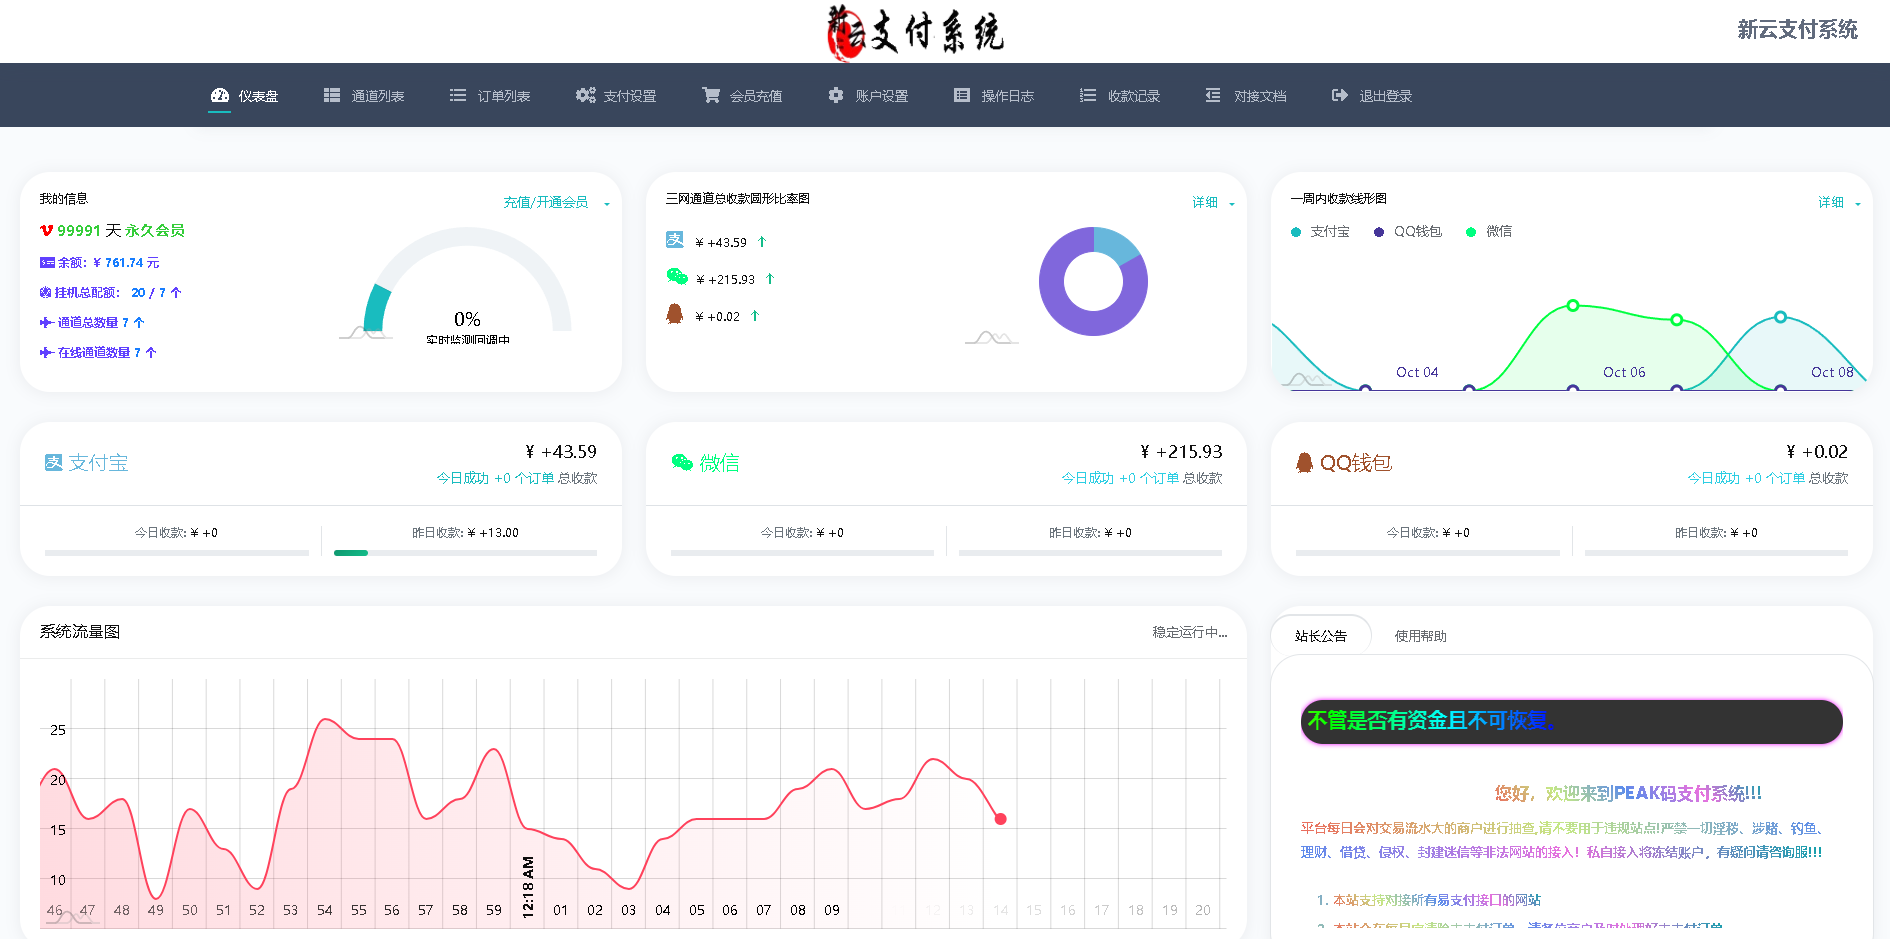Open 详细 dropdown on weekly line chart card
1890x939 pixels.
pyautogui.click(x=1838, y=203)
